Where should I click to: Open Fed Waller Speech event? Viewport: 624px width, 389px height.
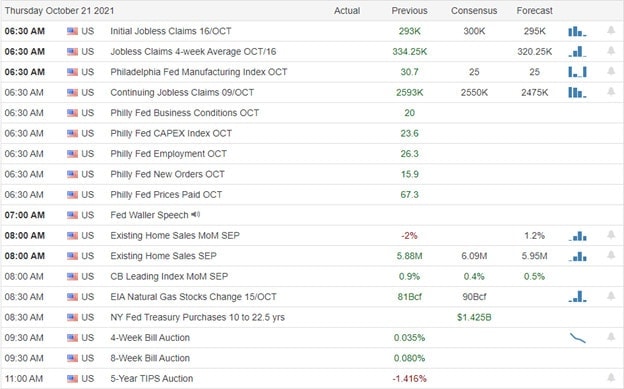tap(149, 215)
